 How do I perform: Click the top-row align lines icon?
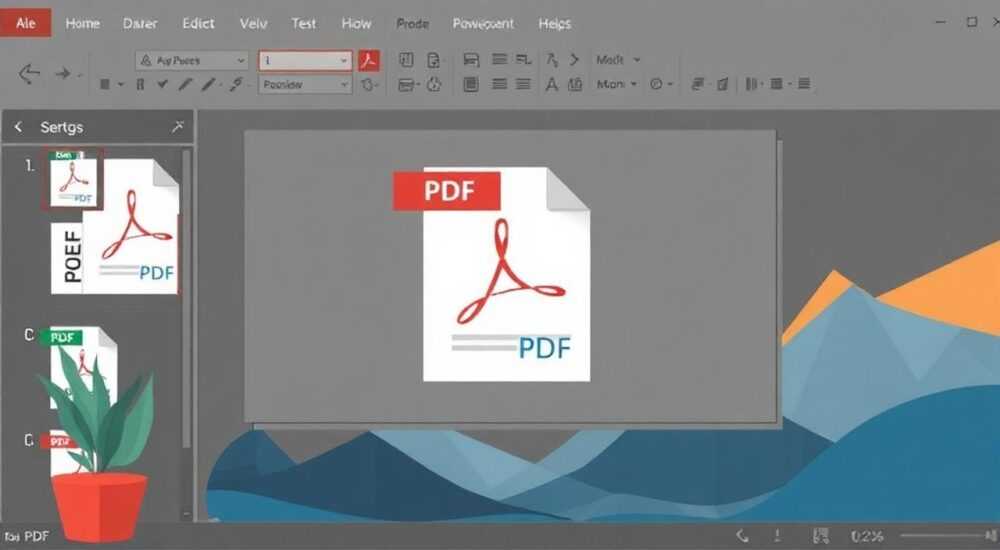500,59
